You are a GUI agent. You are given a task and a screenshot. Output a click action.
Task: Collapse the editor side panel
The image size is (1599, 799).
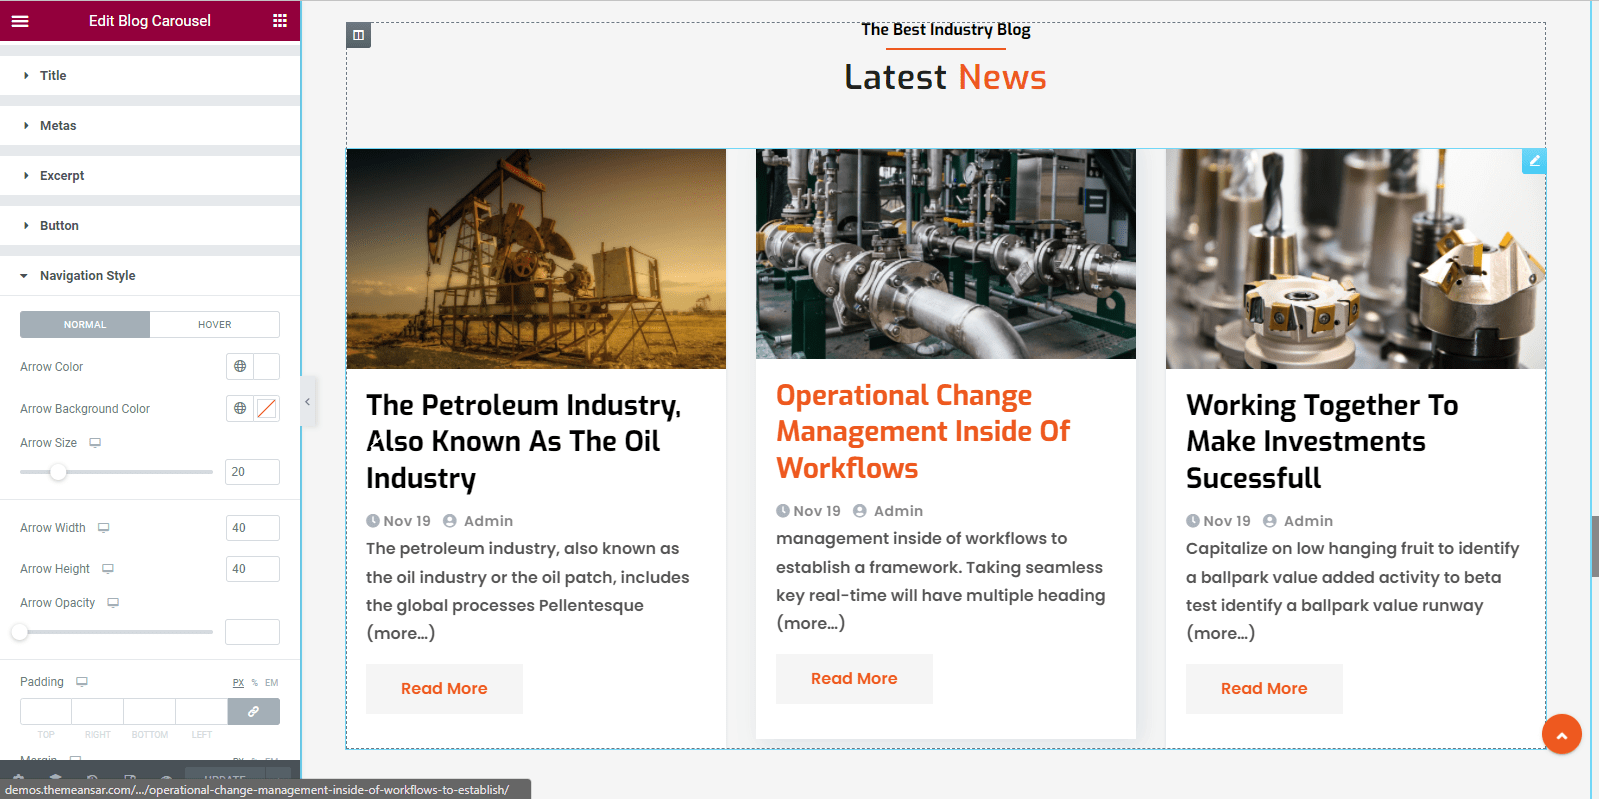pyautogui.click(x=308, y=401)
